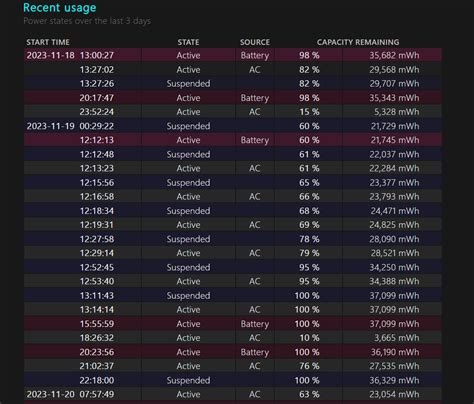
Task: Click the STATE column header
Action: point(188,42)
